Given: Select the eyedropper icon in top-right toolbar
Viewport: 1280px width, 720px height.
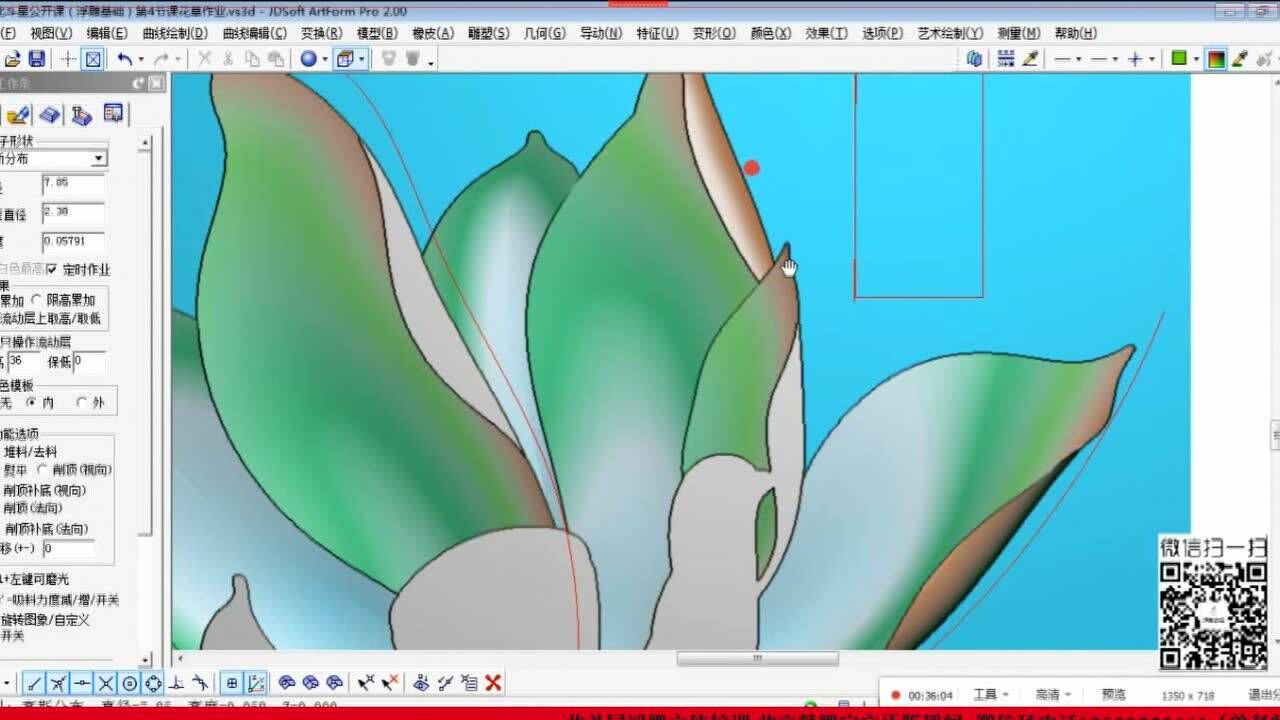Looking at the screenshot, I should pos(1029,59).
